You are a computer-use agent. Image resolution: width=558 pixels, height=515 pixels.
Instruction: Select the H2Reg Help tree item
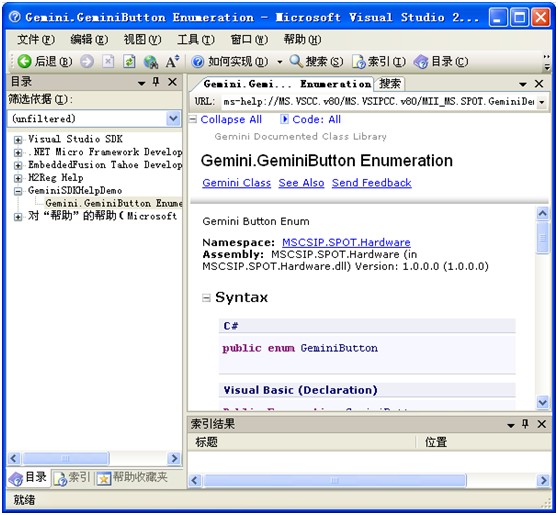pos(56,177)
